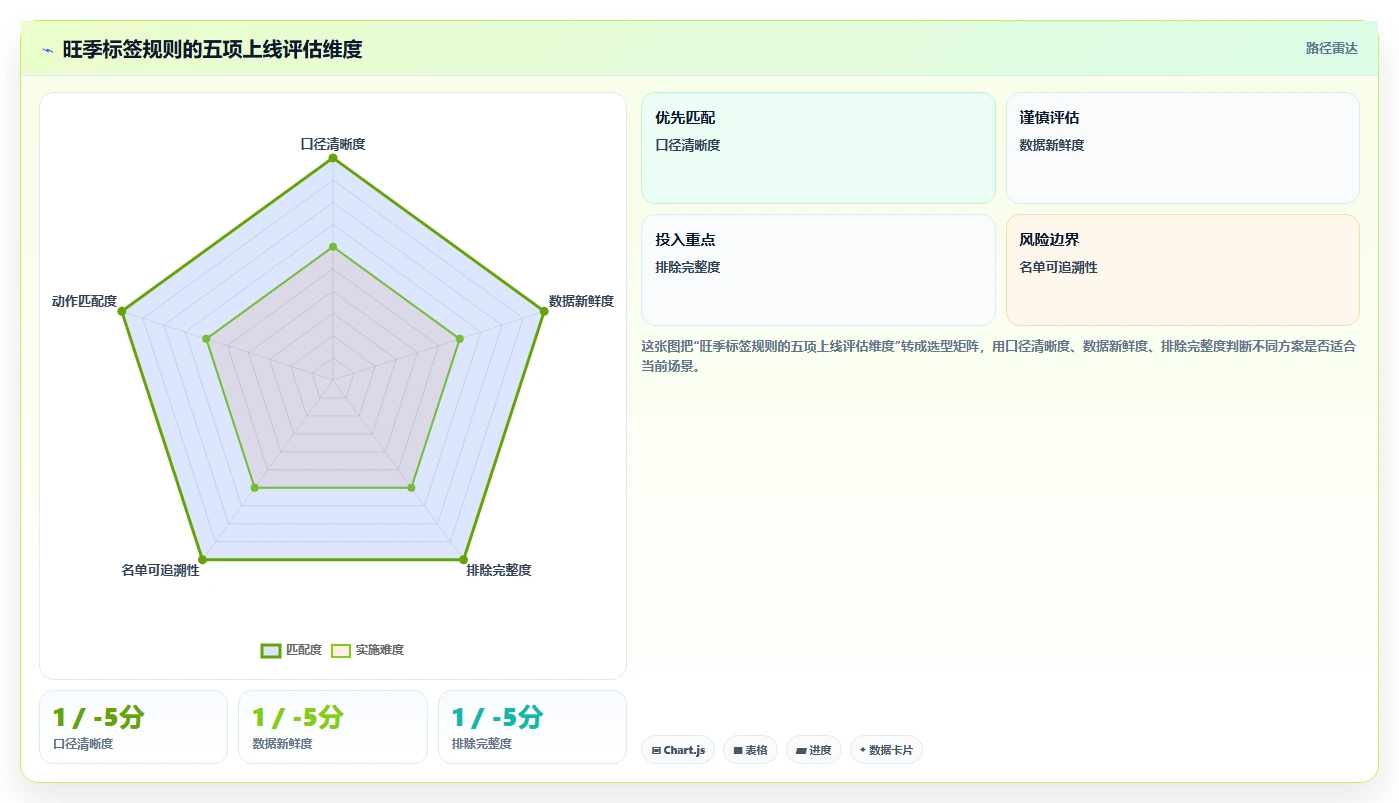Open the 谨慎评估 card
The image size is (1399, 803).
(1183, 148)
